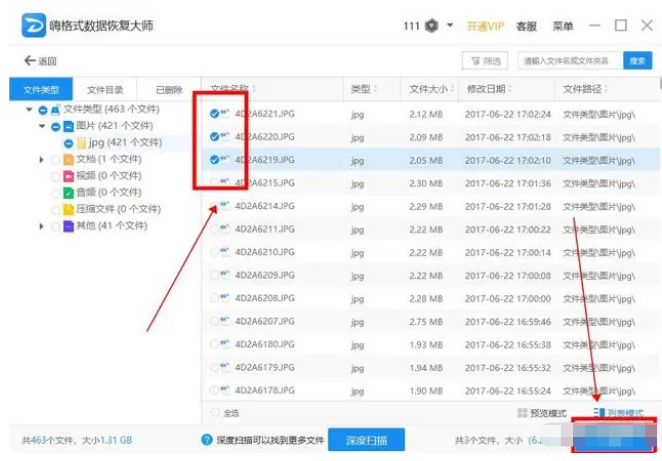Click the file list vertical scrollbar
This screenshot has height=461, width=662.
pos(660,83)
